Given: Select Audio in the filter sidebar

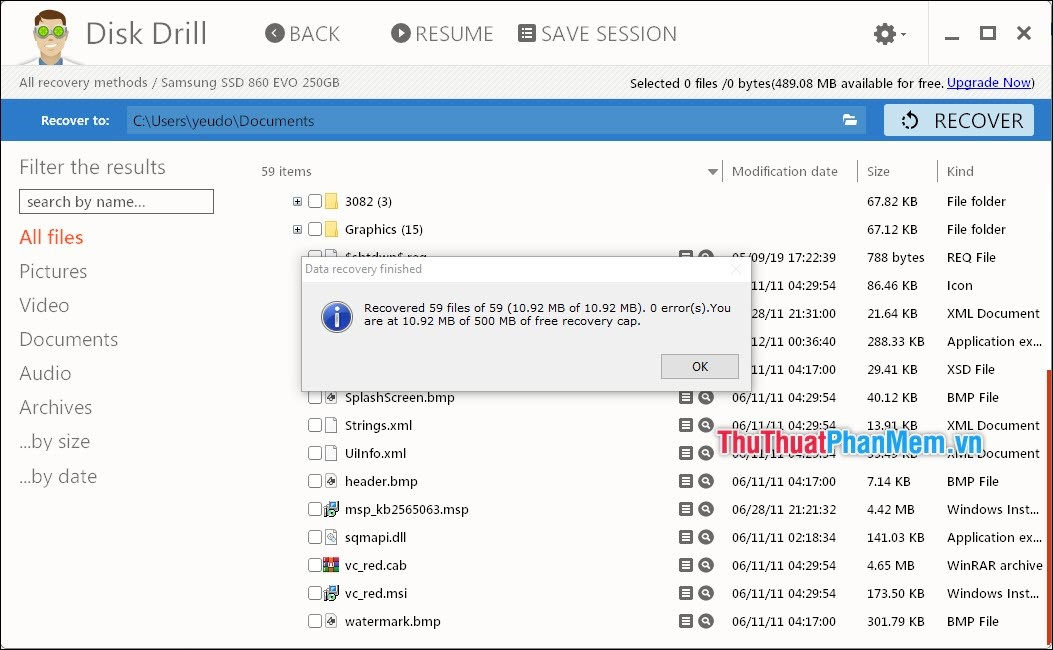Looking at the screenshot, I should tap(45, 373).
